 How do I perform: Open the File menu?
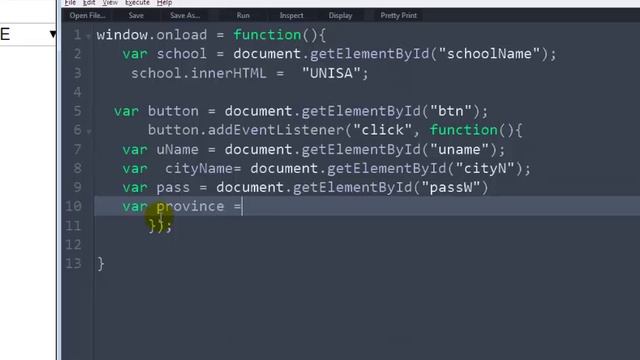[x=70, y=2]
